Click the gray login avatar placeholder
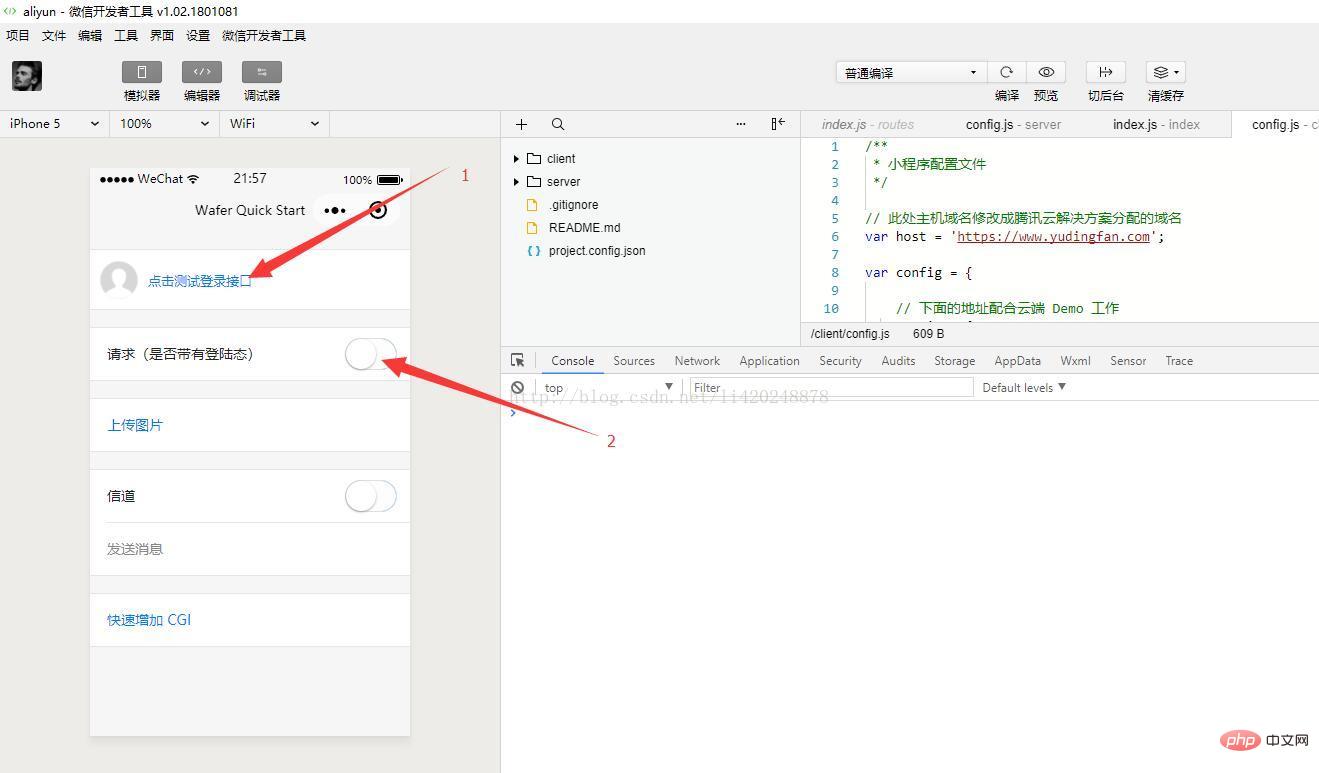1319x773 pixels. tap(119, 280)
